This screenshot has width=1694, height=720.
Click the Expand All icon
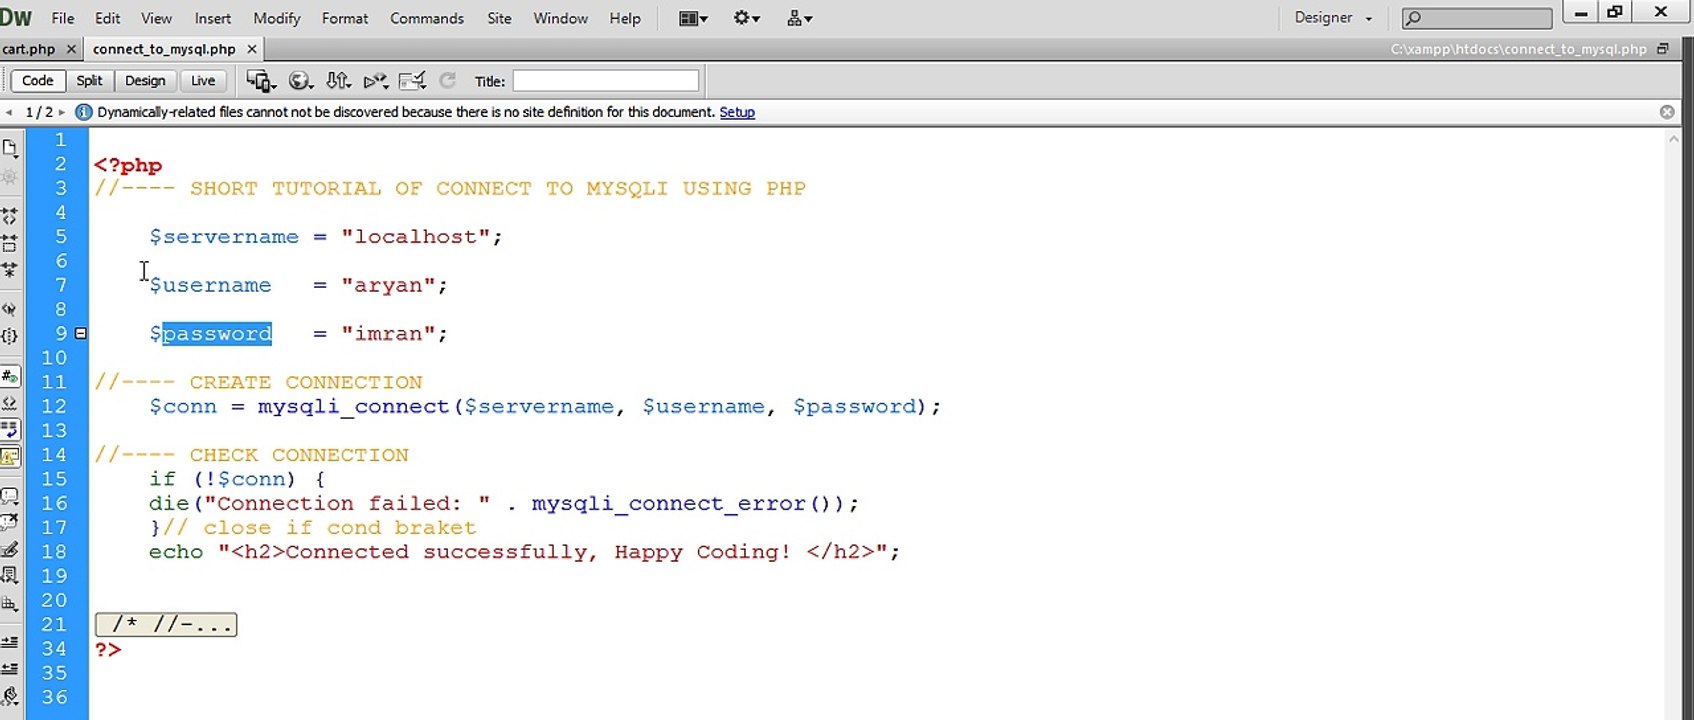pos(10,270)
